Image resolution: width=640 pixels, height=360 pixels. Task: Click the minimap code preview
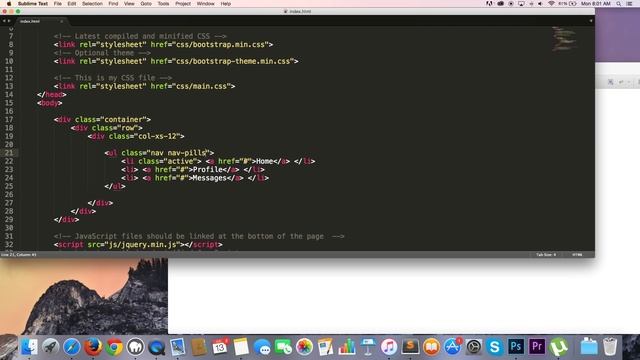click(x=564, y=39)
